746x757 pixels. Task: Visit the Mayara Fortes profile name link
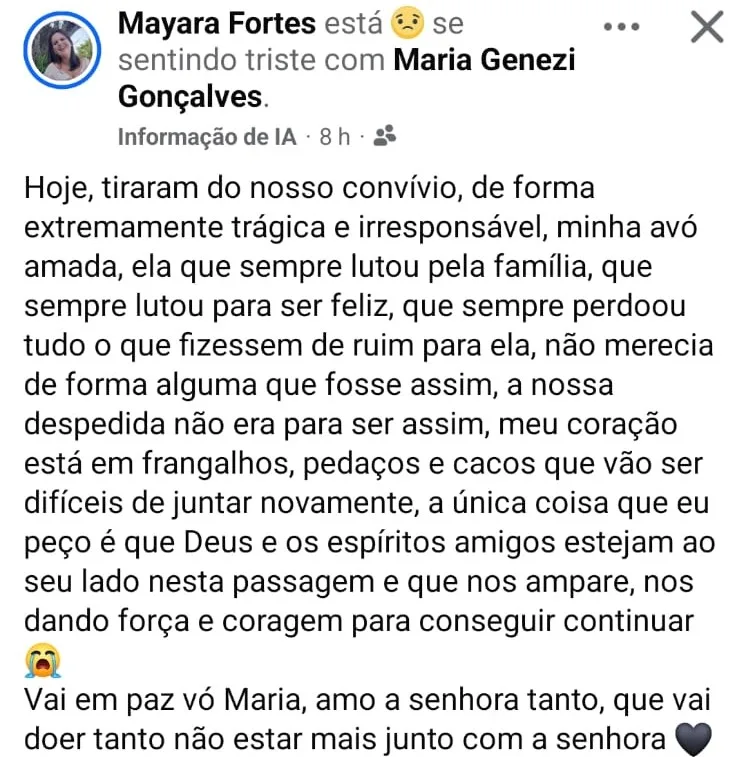pyautogui.click(x=217, y=23)
